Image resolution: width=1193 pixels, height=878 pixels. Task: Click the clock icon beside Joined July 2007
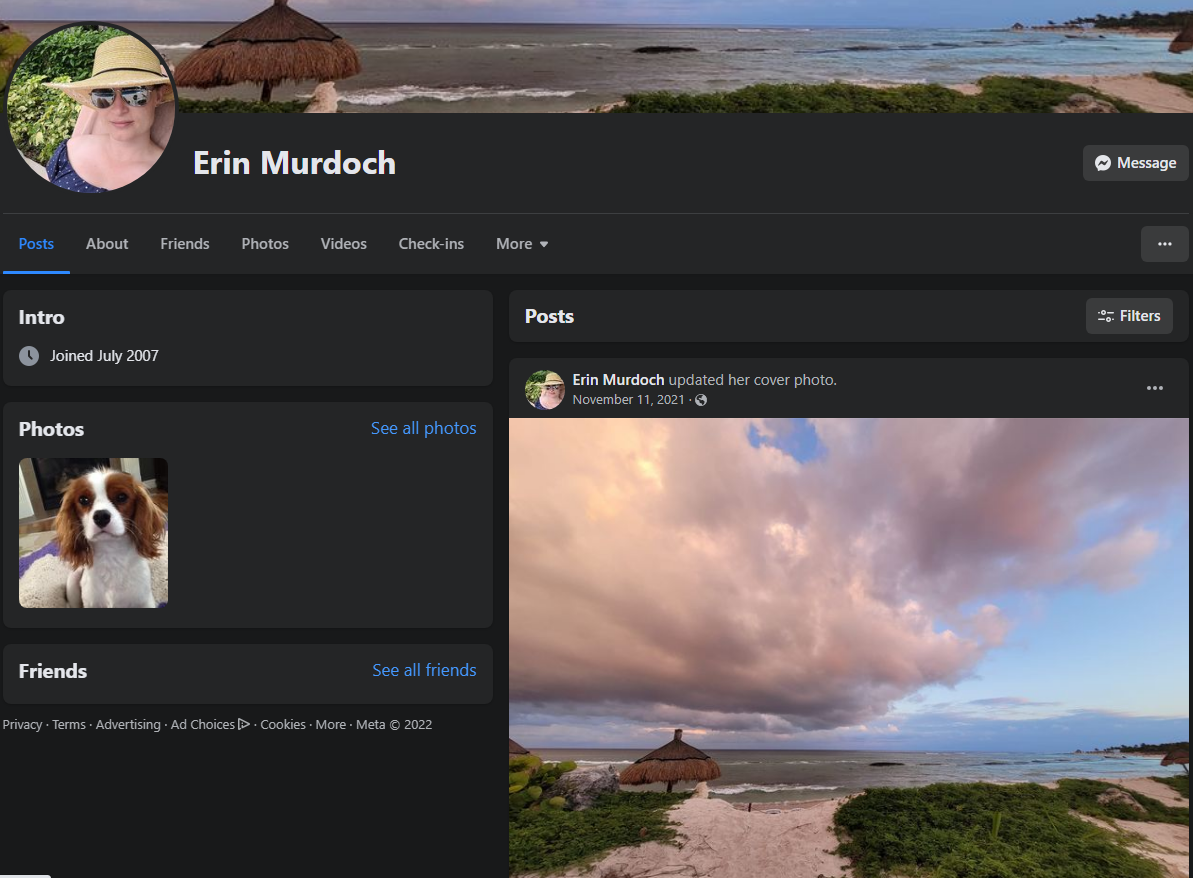tap(28, 355)
